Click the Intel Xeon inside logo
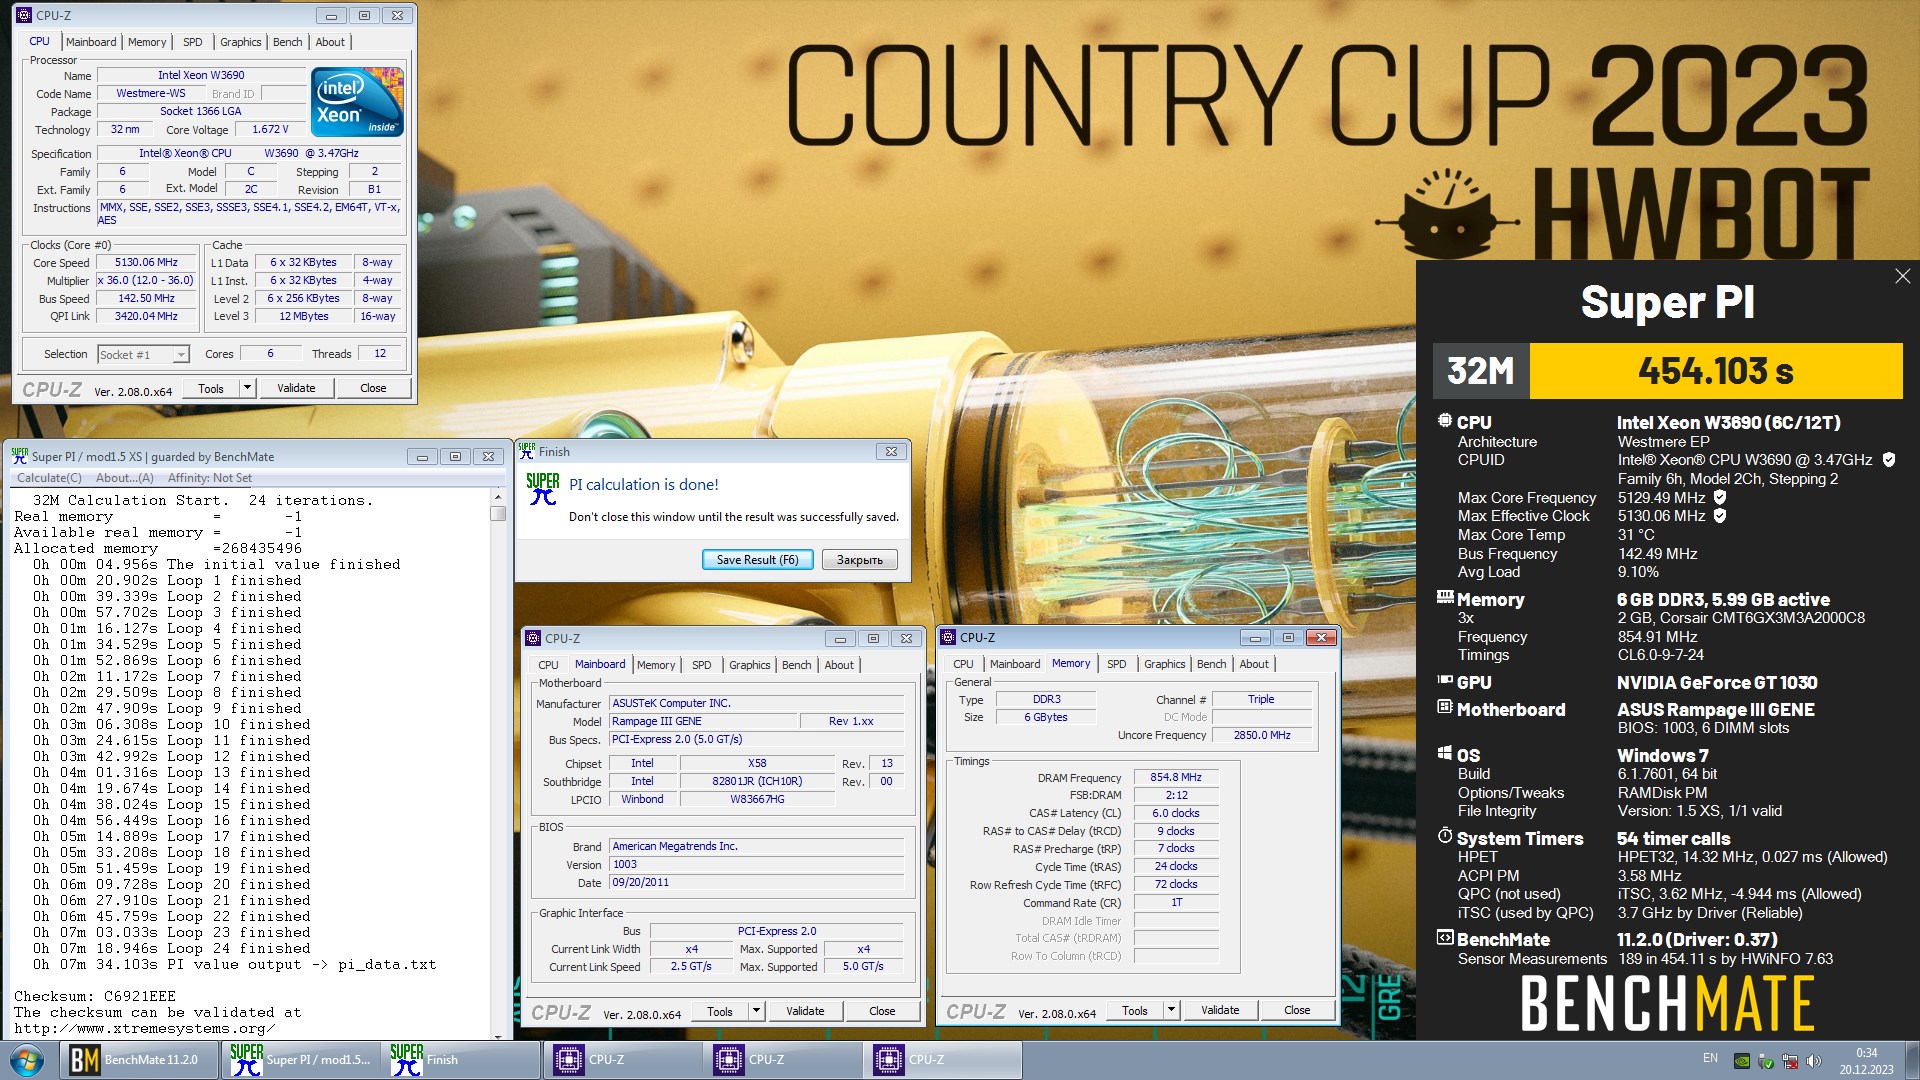 [x=357, y=101]
